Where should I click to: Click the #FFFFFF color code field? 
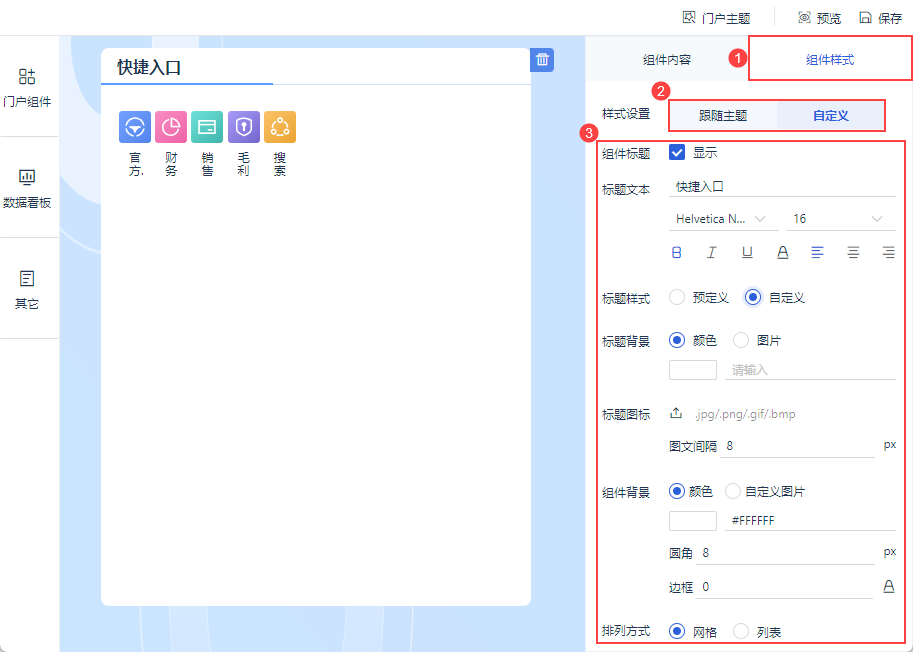810,520
